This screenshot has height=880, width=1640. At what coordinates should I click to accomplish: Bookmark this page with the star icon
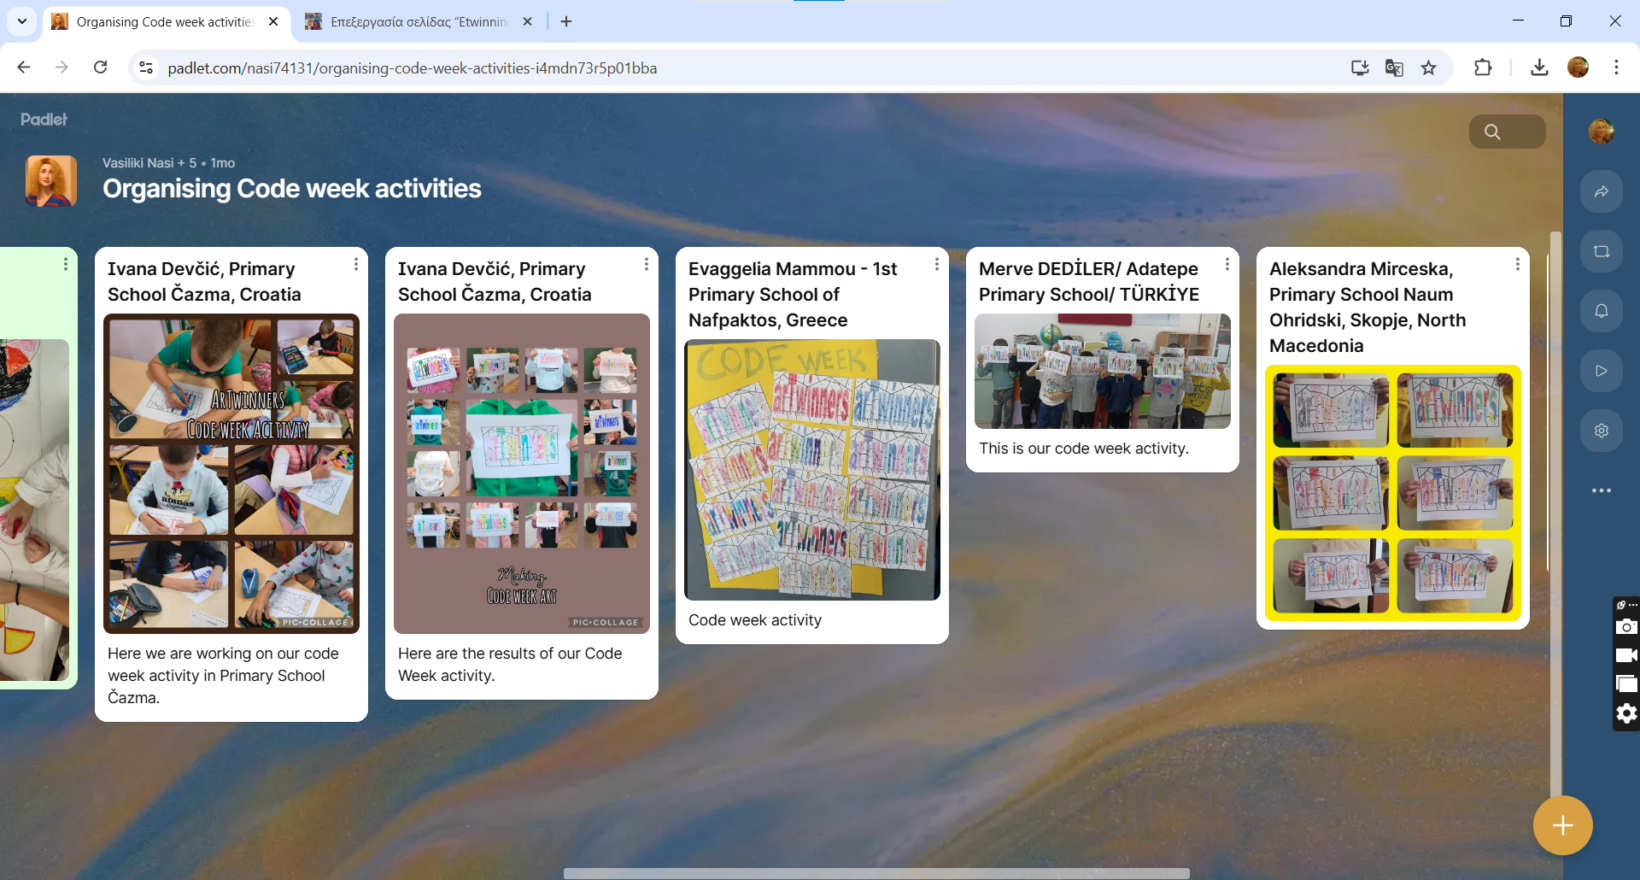tap(1428, 68)
